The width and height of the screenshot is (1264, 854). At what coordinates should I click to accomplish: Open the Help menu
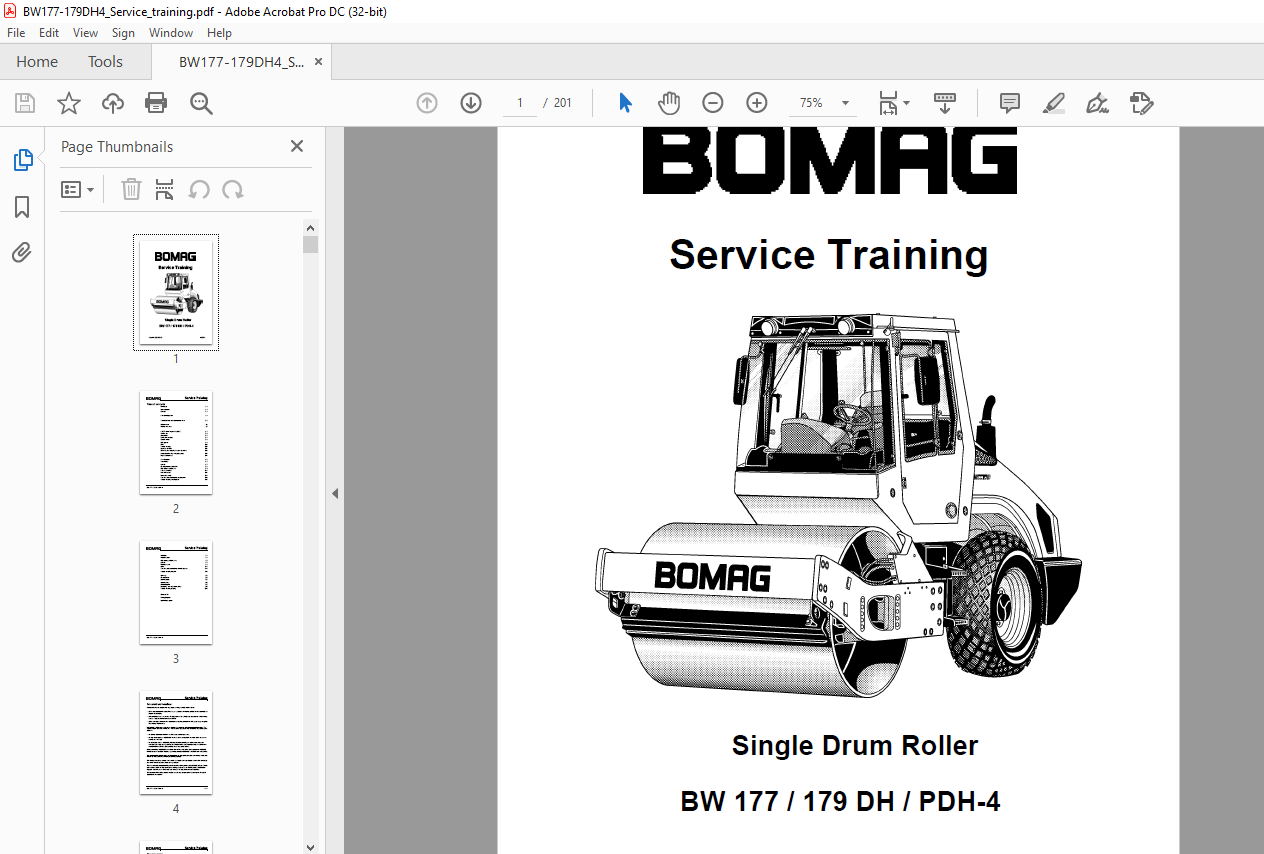pyautogui.click(x=219, y=33)
